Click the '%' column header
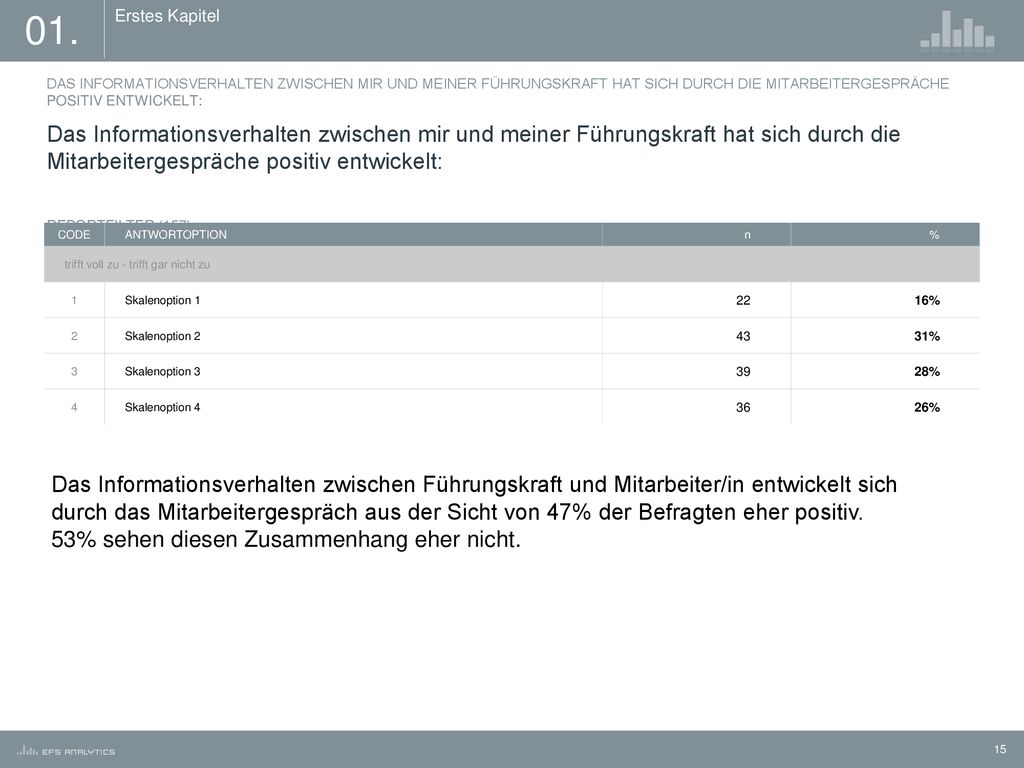Screen dimensions: 1024x768 (934, 235)
